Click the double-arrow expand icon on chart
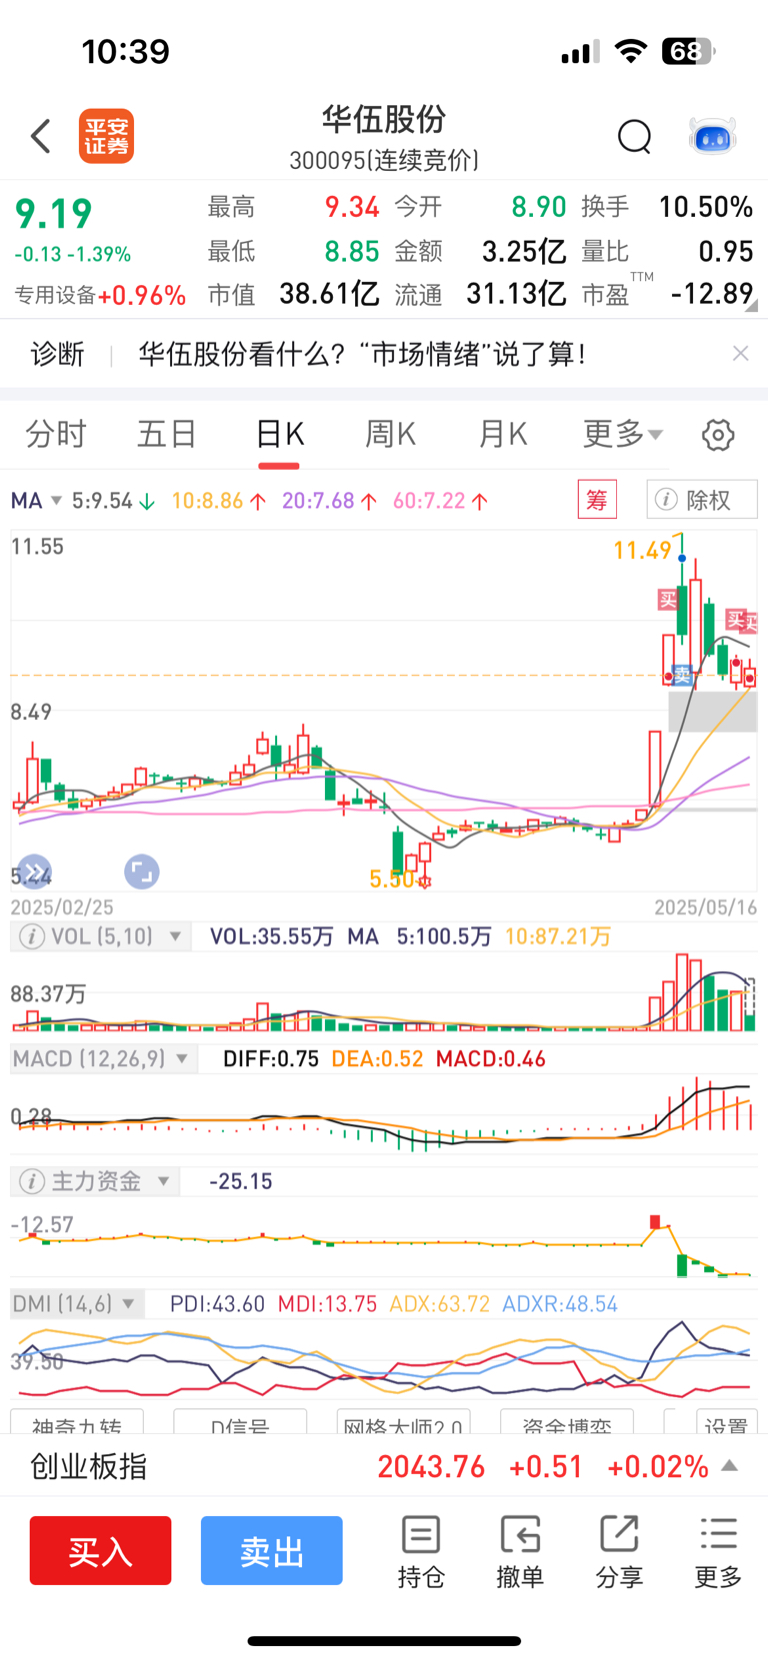 (x=33, y=872)
